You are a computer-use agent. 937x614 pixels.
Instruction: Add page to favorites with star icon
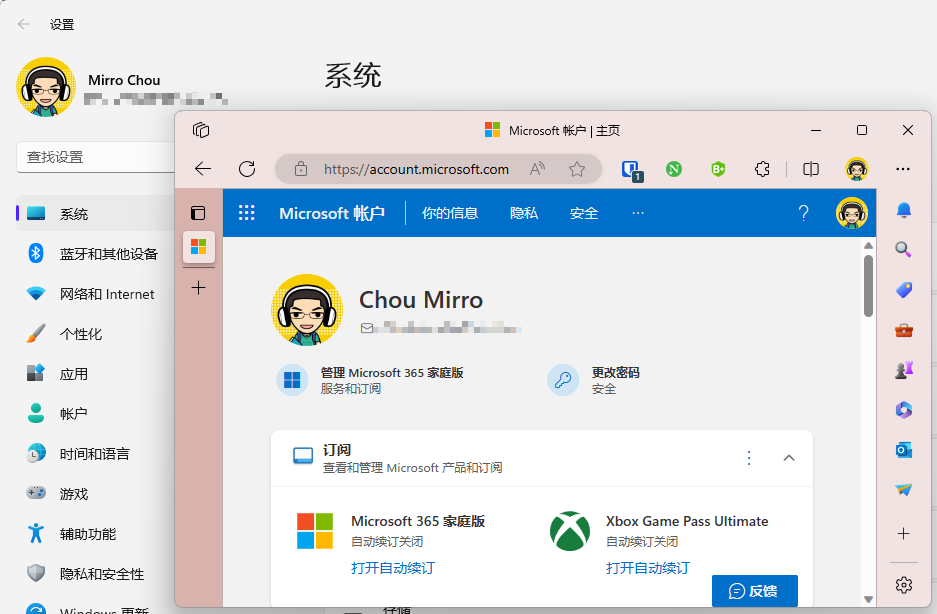[577, 169]
